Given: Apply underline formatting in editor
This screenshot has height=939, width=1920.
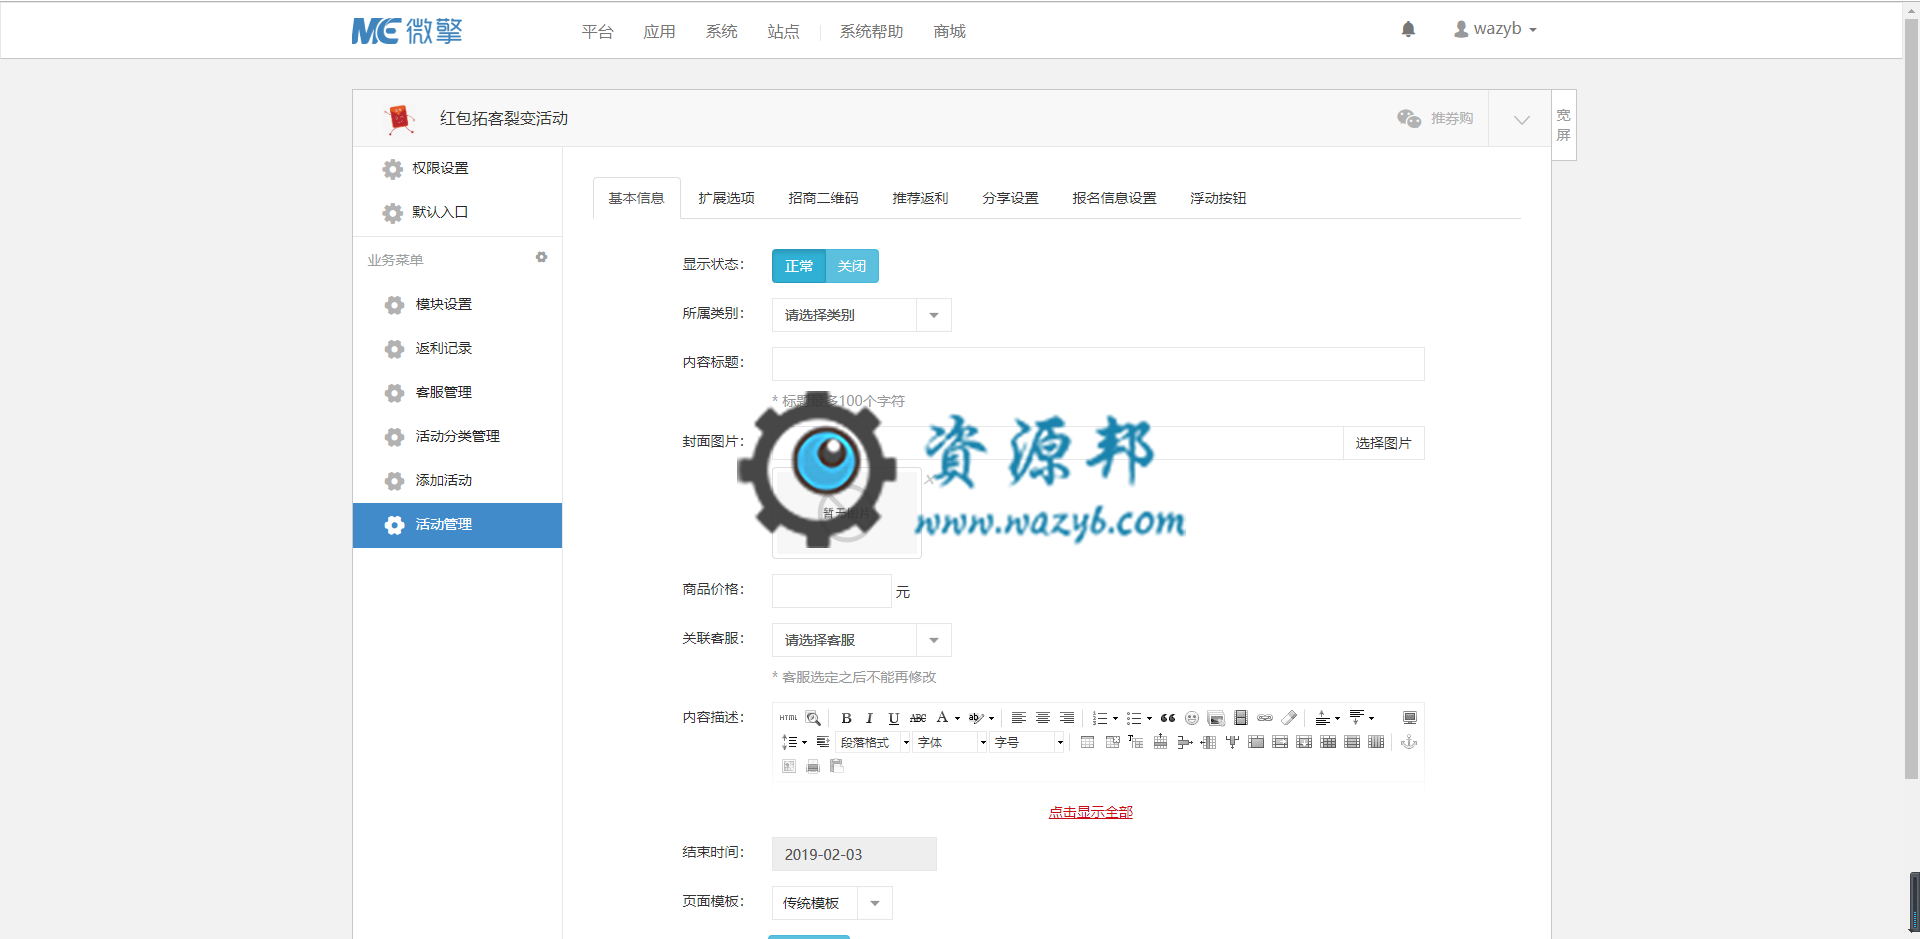Looking at the screenshot, I should [x=894, y=718].
